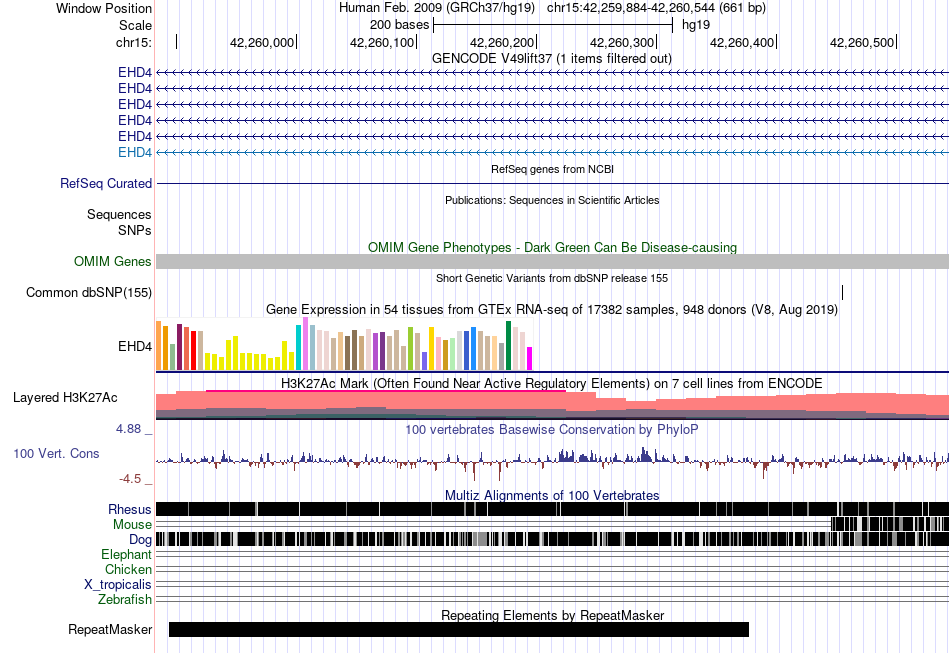The width and height of the screenshot is (950, 653).
Task: Click the Dog alignment row label
Action: [140, 540]
